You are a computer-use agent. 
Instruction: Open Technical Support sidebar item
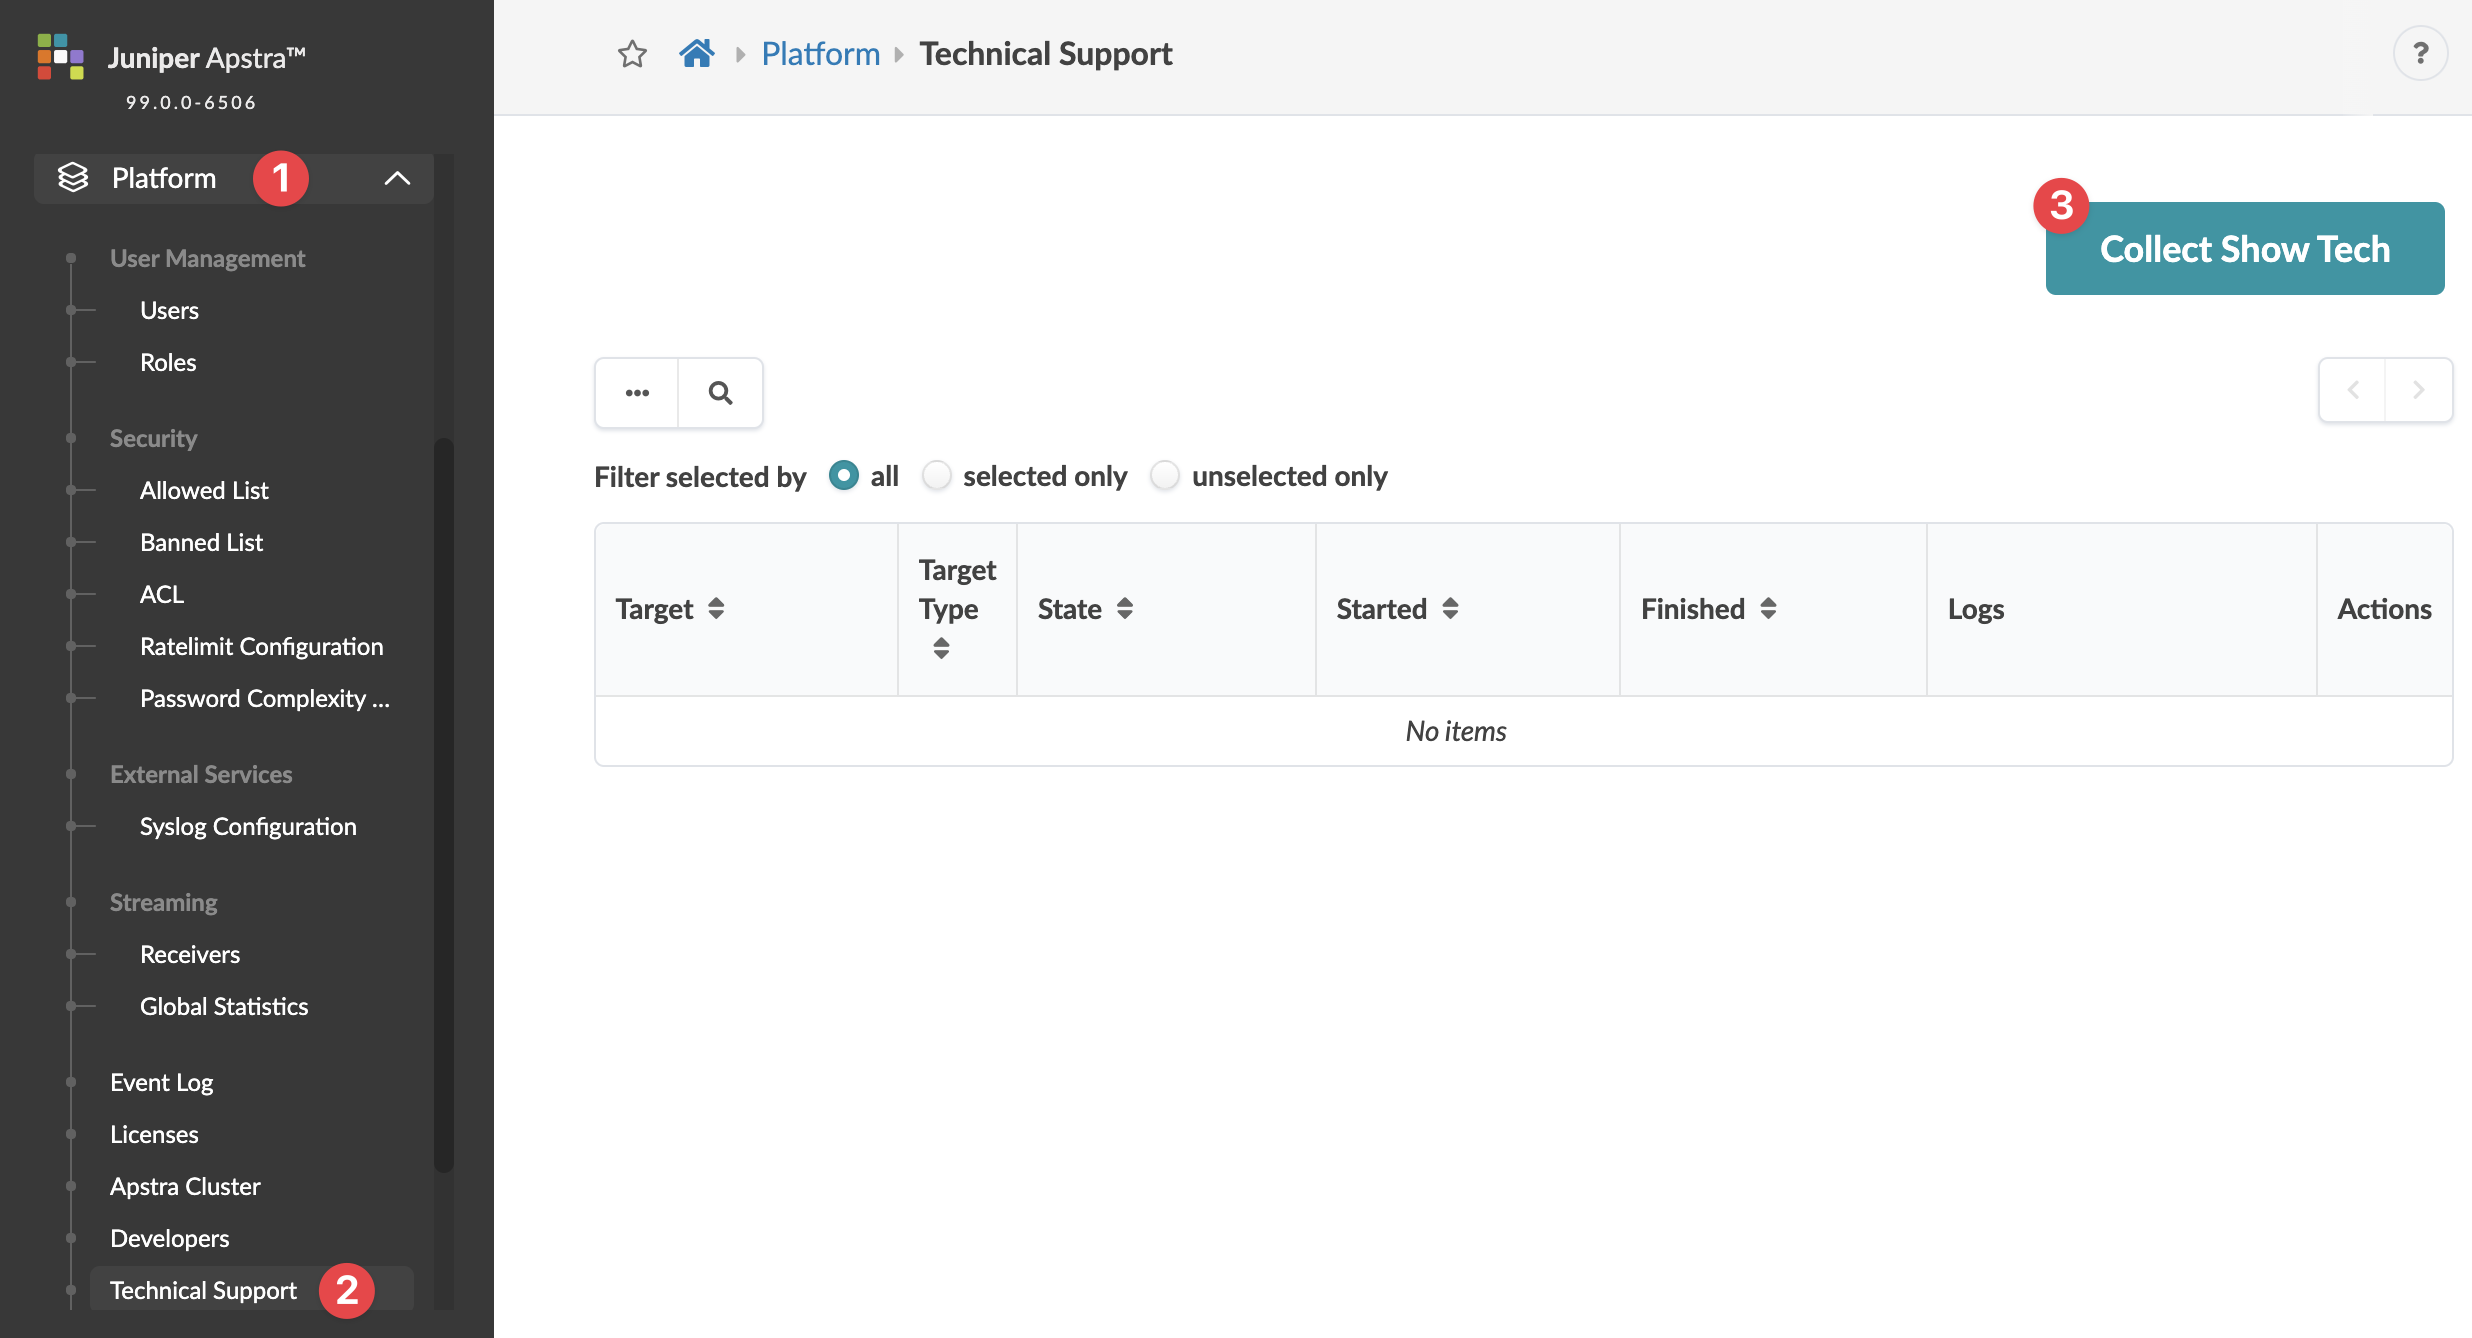coord(203,1290)
